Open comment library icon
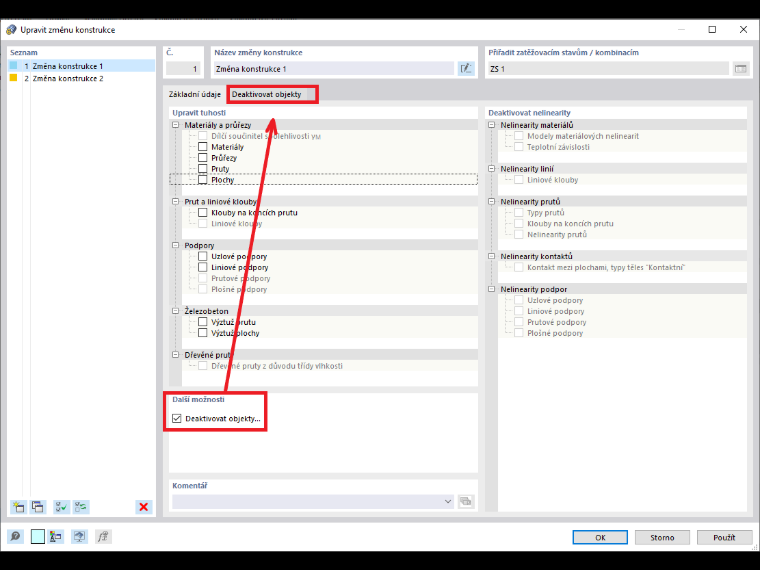The width and height of the screenshot is (760, 570). click(x=466, y=501)
